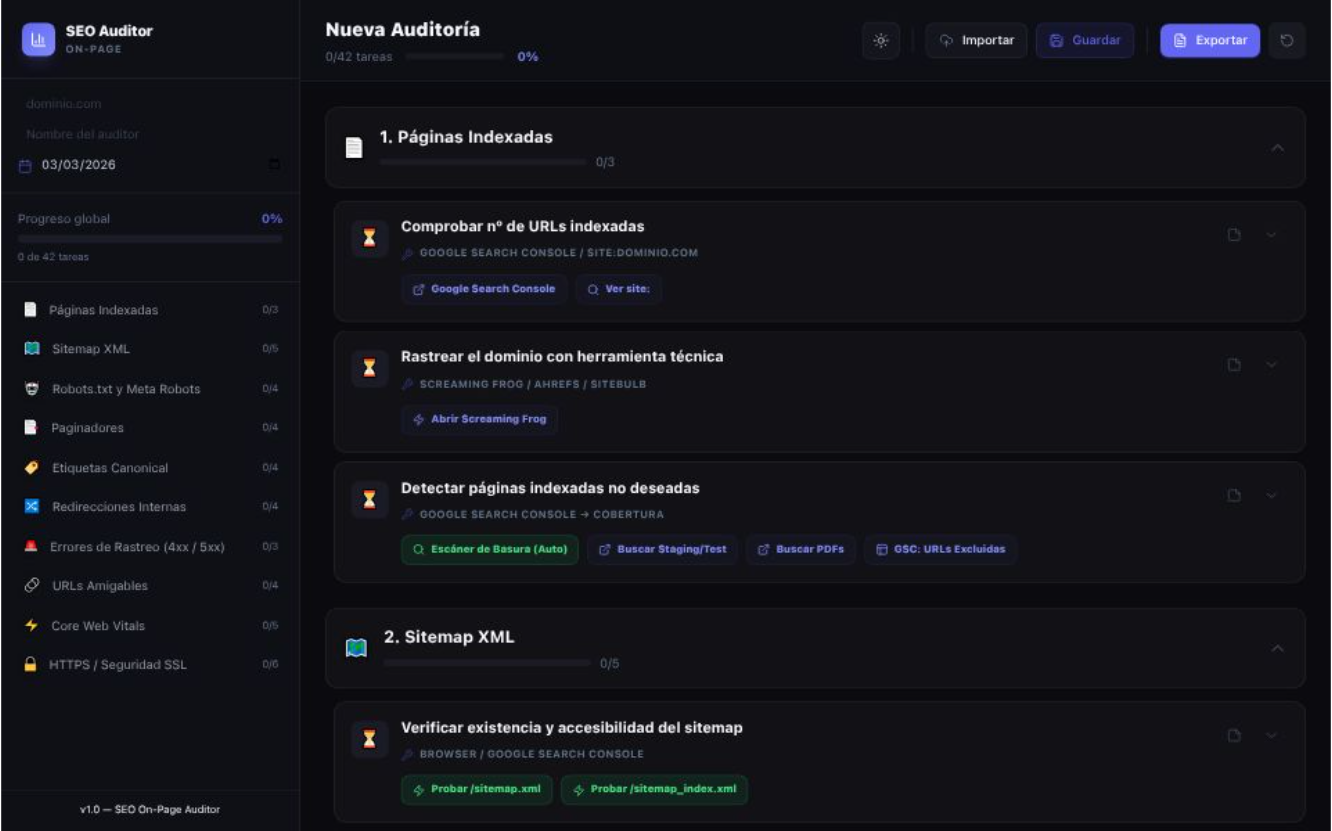Go to Core Web Vitals in sidebar

pos(98,626)
